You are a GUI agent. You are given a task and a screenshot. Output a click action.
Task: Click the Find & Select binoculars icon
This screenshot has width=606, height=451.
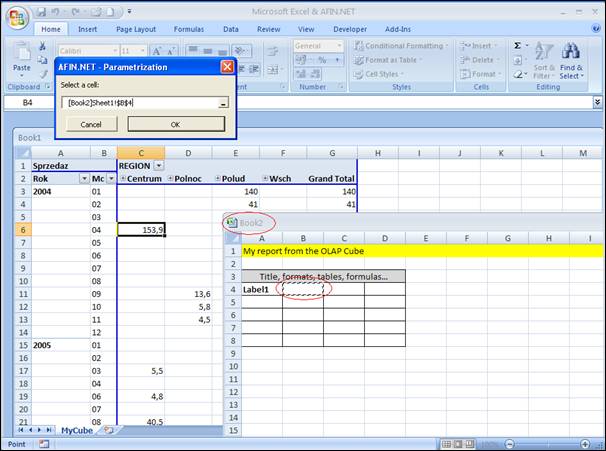click(571, 51)
